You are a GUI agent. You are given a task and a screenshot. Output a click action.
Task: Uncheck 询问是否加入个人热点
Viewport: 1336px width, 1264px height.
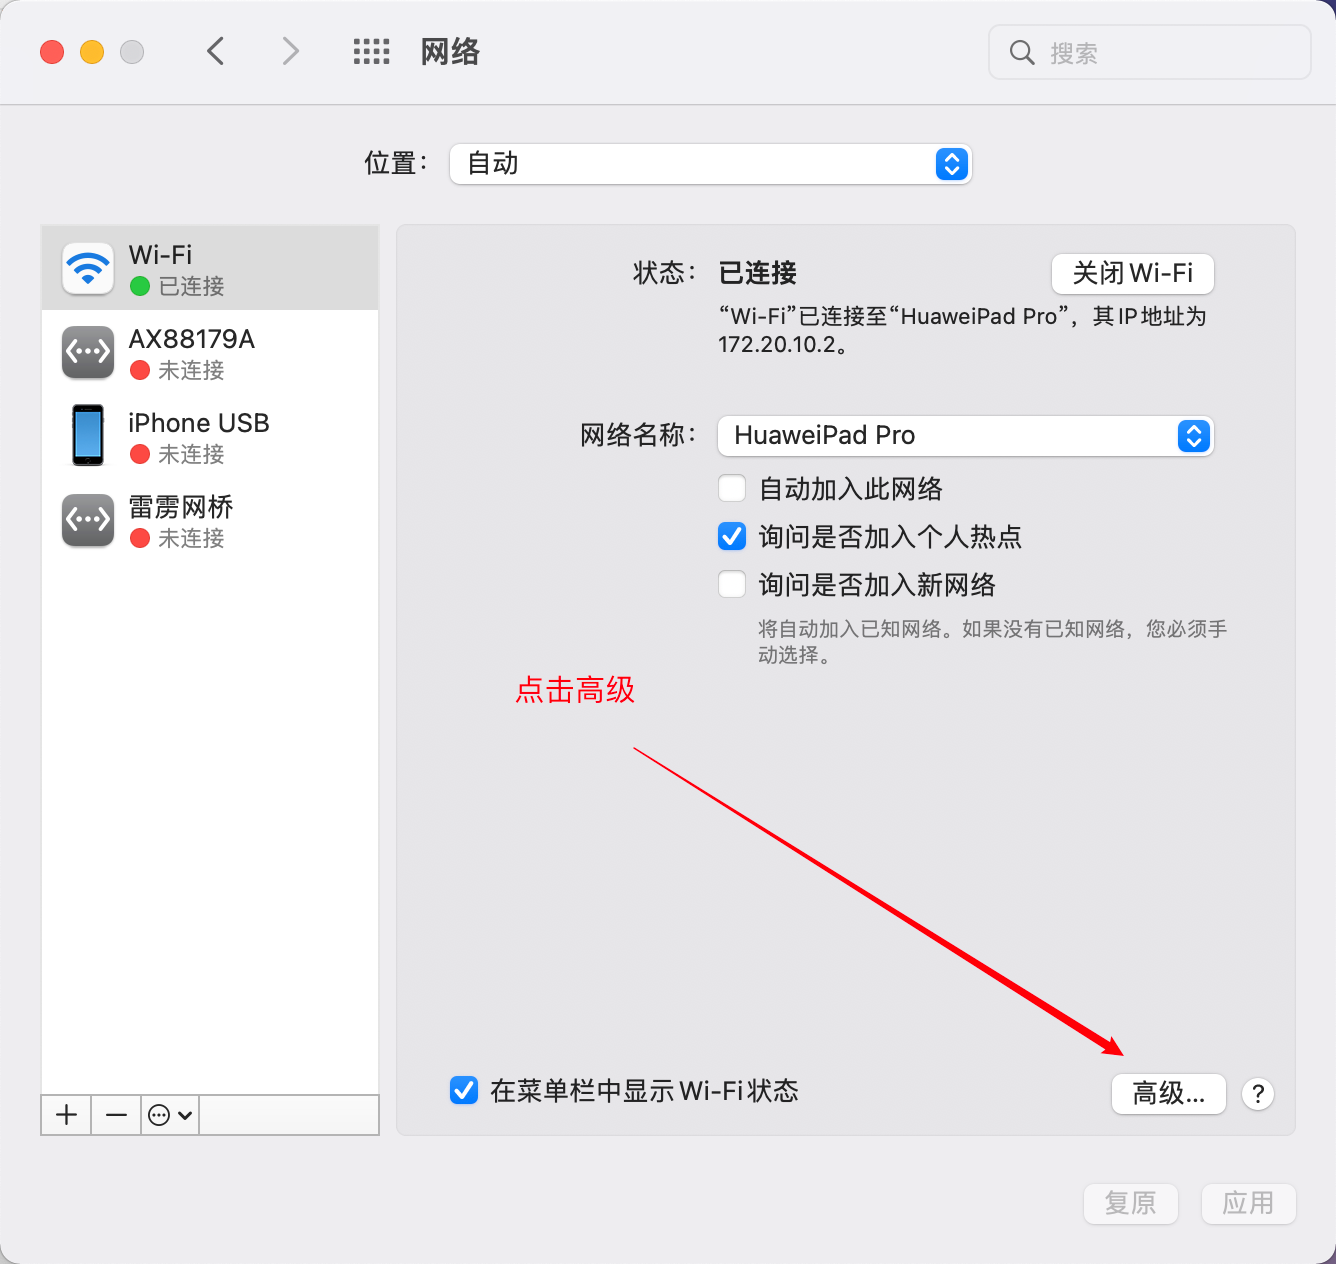pyautogui.click(x=732, y=536)
